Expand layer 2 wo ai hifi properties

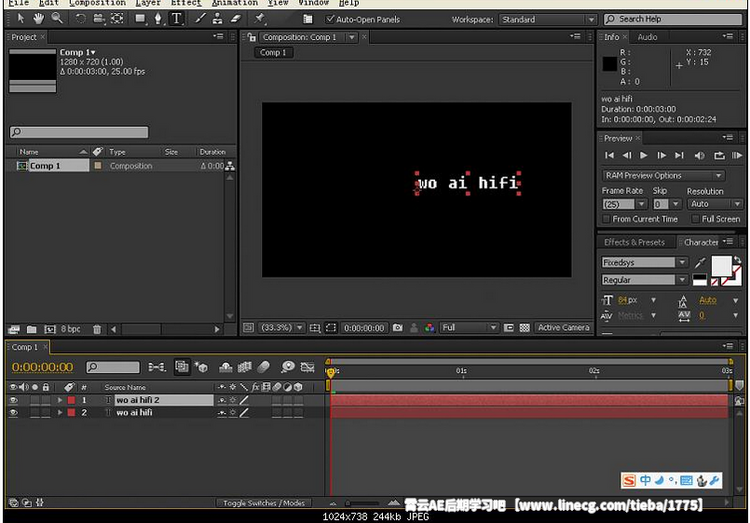60,412
